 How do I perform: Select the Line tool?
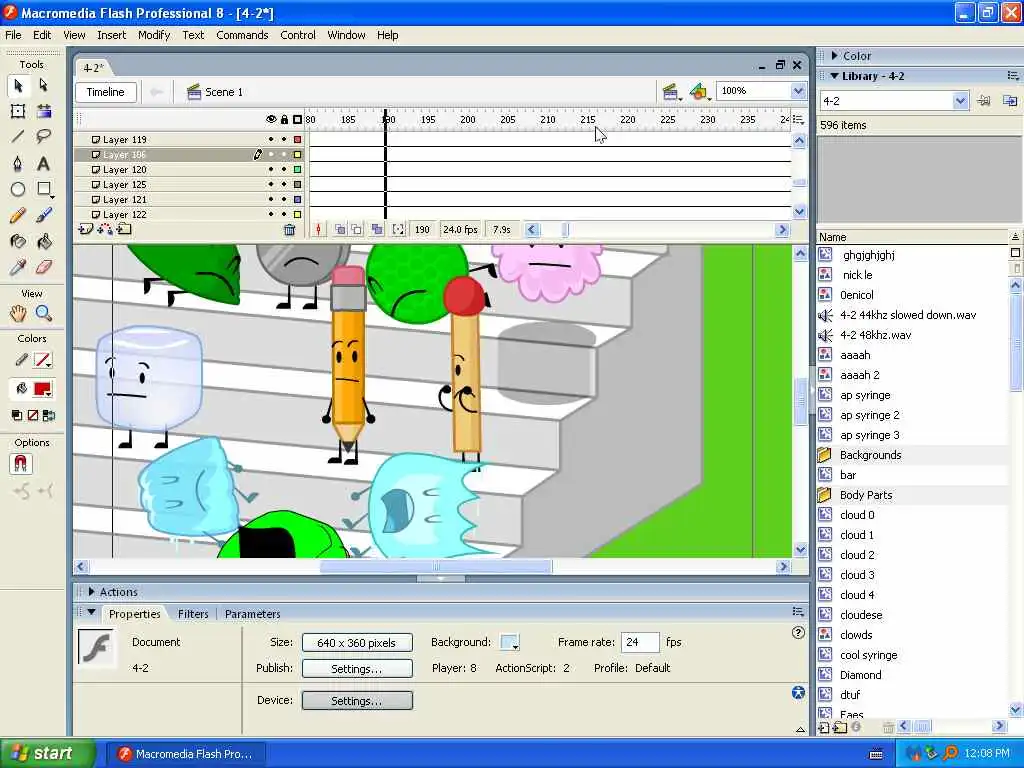click(18, 136)
